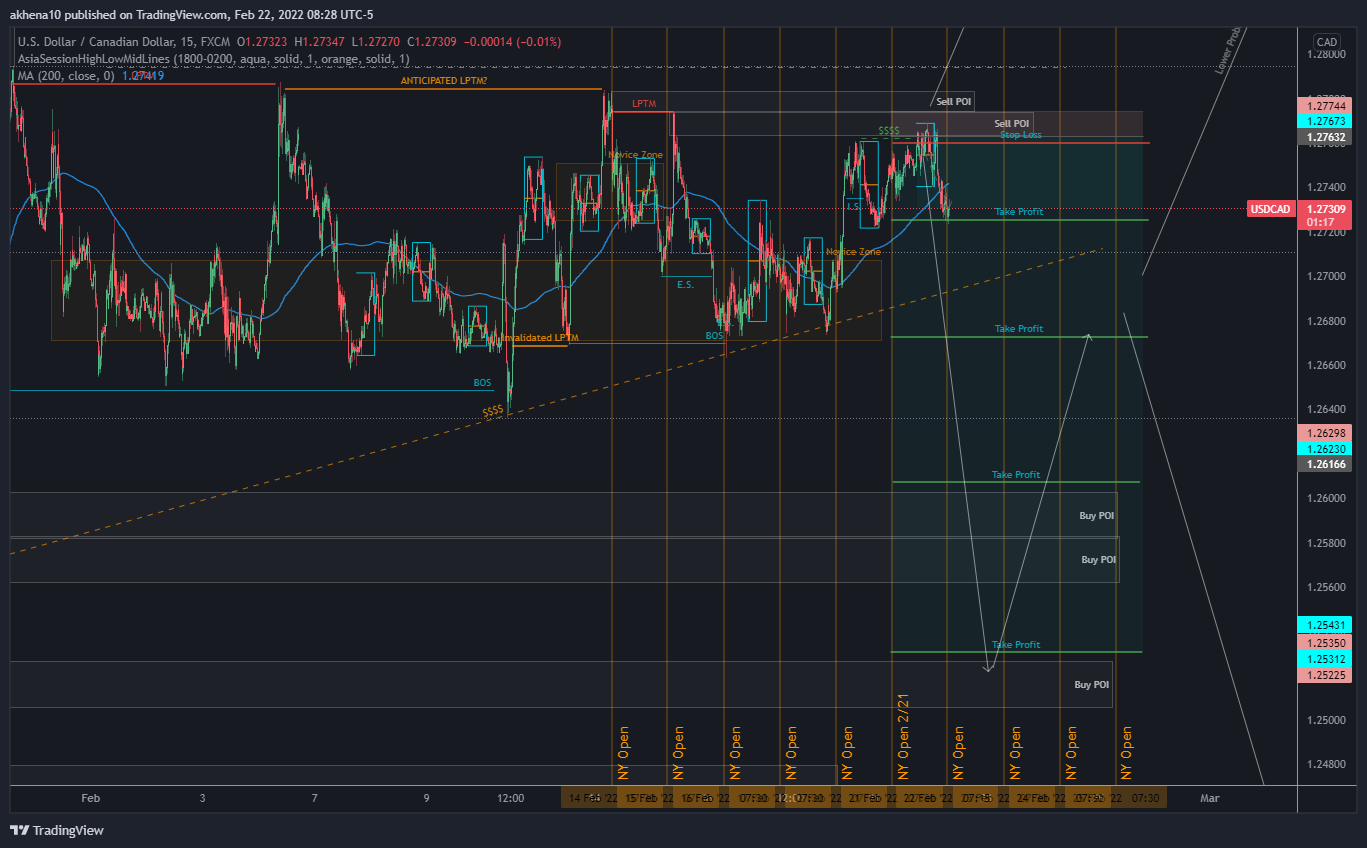Click the BOS label on the long cyan line
The height and width of the screenshot is (848, 1367).
click(x=482, y=383)
